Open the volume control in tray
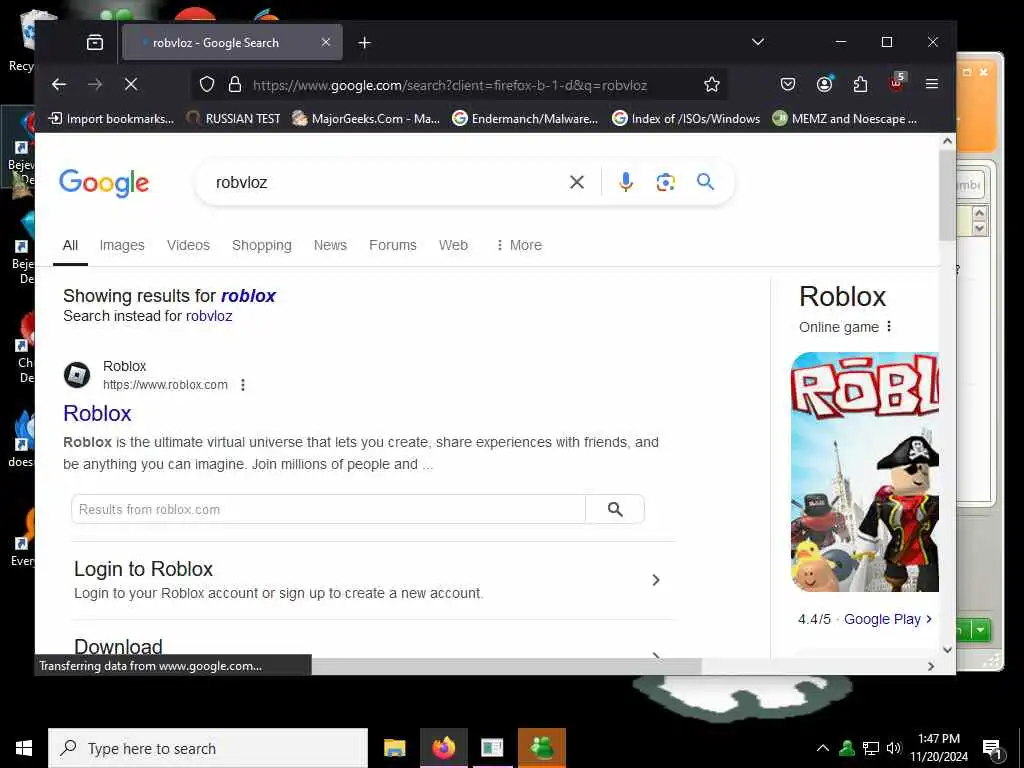 893,748
